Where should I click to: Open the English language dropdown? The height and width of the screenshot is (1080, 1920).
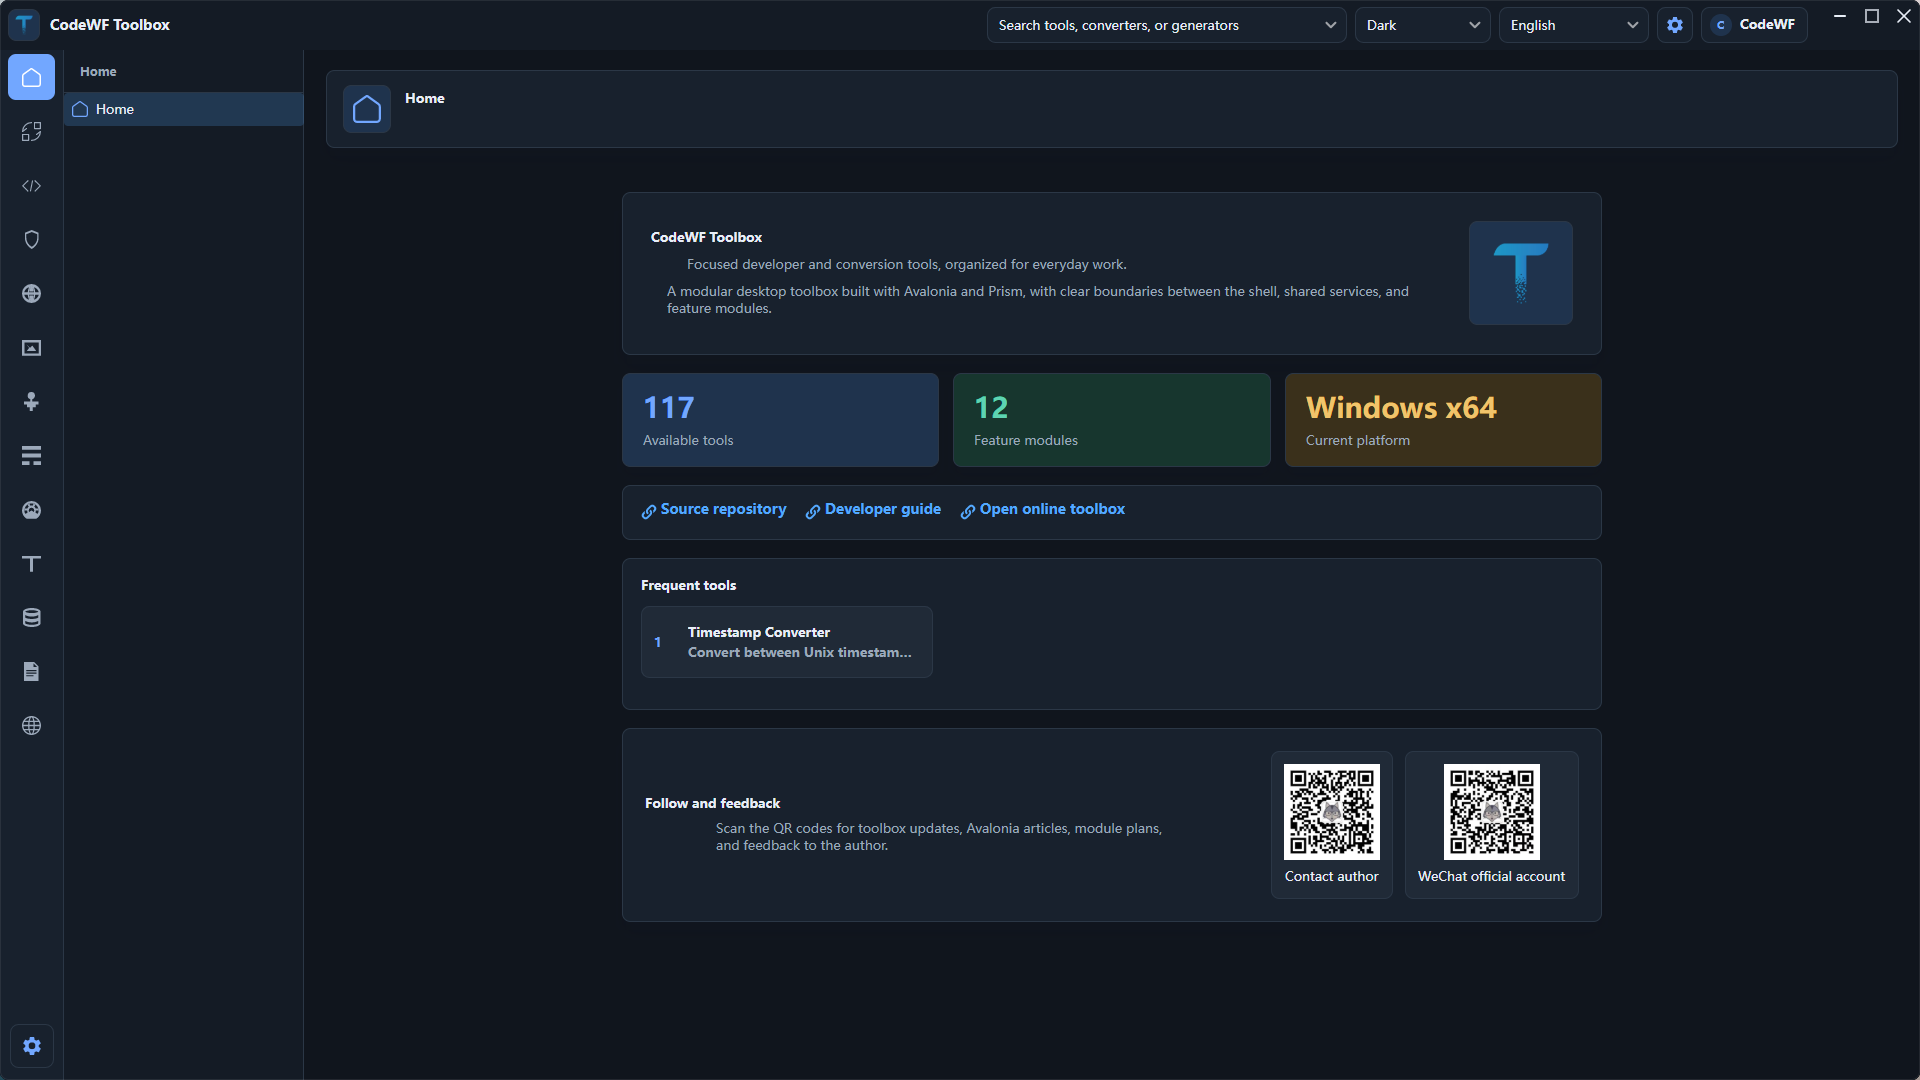click(1573, 25)
